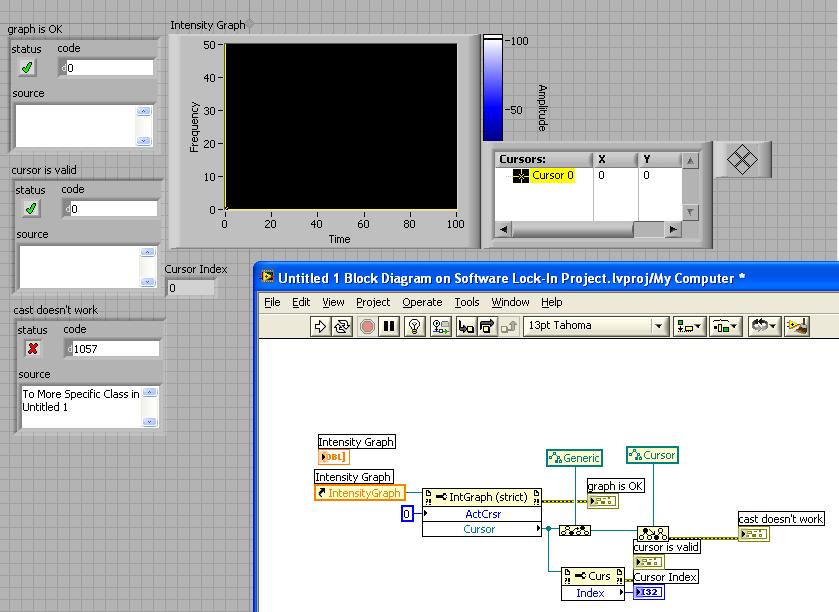Image resolution: width=839 pixels, height=612 pixels.
Task: Click the Cursor property row in IntGraph node
Action: click(x=482, y=529)
